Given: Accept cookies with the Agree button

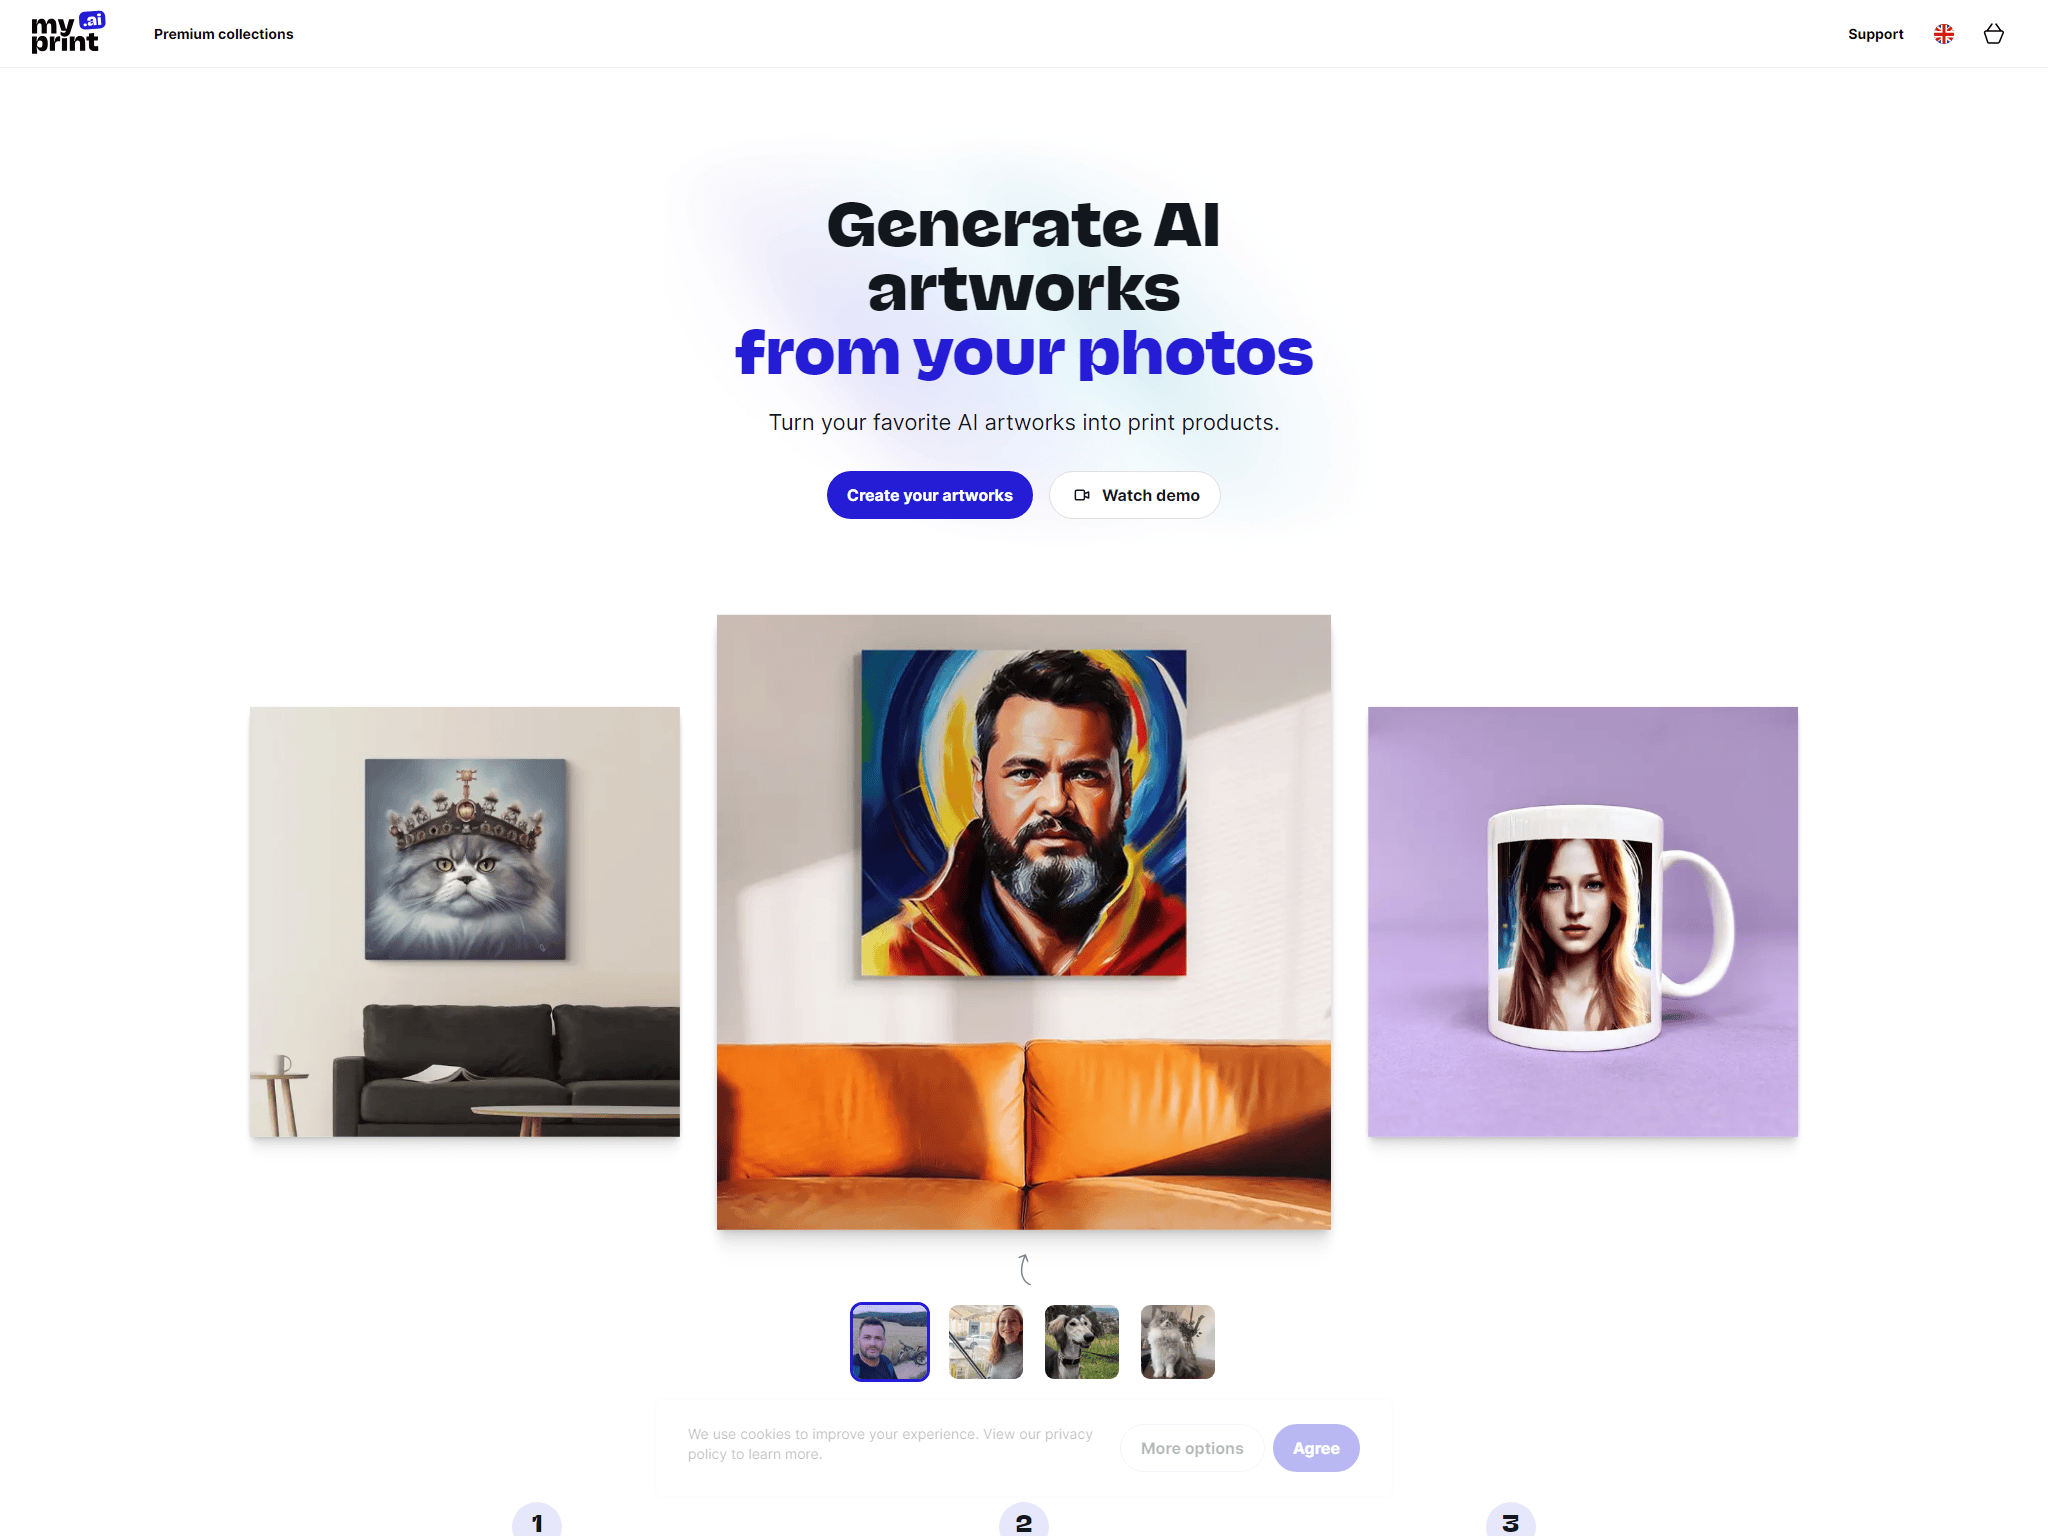Looking at the screenshot, I should click(x=1316, y=1448).
